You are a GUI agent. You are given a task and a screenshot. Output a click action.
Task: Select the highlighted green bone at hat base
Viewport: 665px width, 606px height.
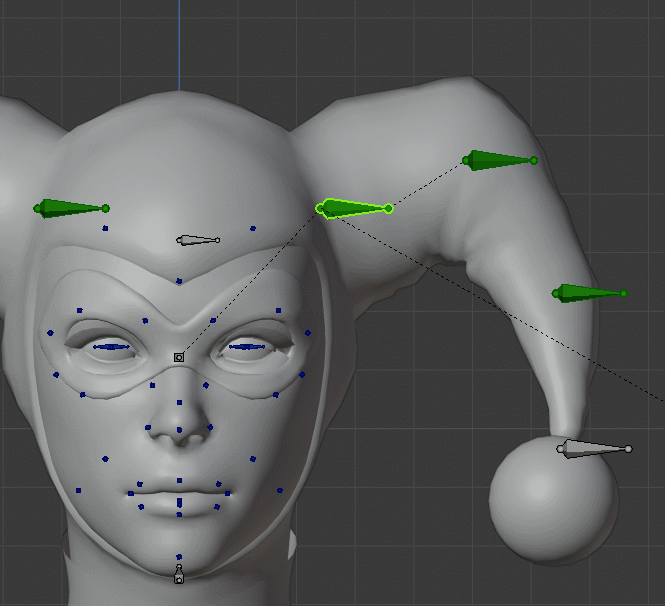click(355, 208)
